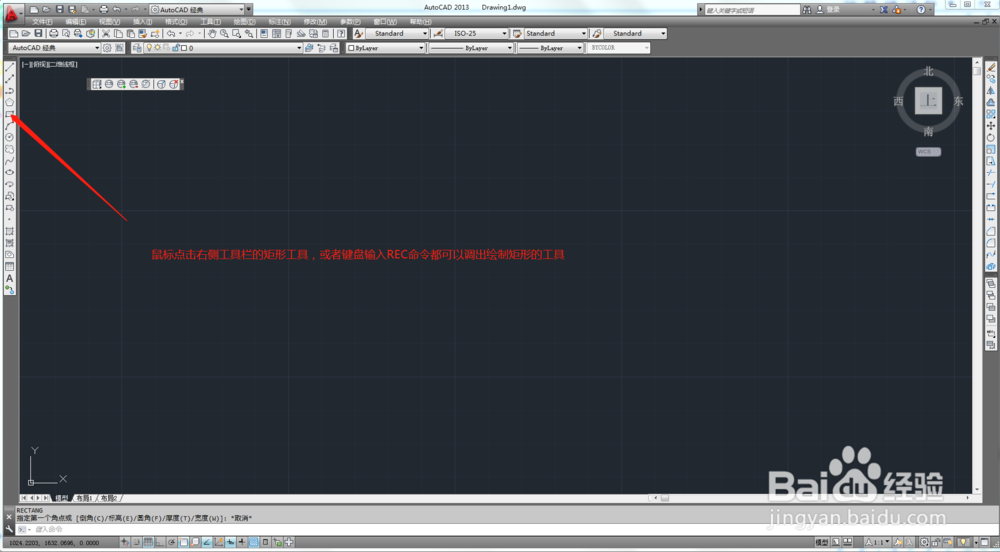Select the Ellipse draw tool
The width and height of the screenshot is (1000, 552).
click(10, 172)
